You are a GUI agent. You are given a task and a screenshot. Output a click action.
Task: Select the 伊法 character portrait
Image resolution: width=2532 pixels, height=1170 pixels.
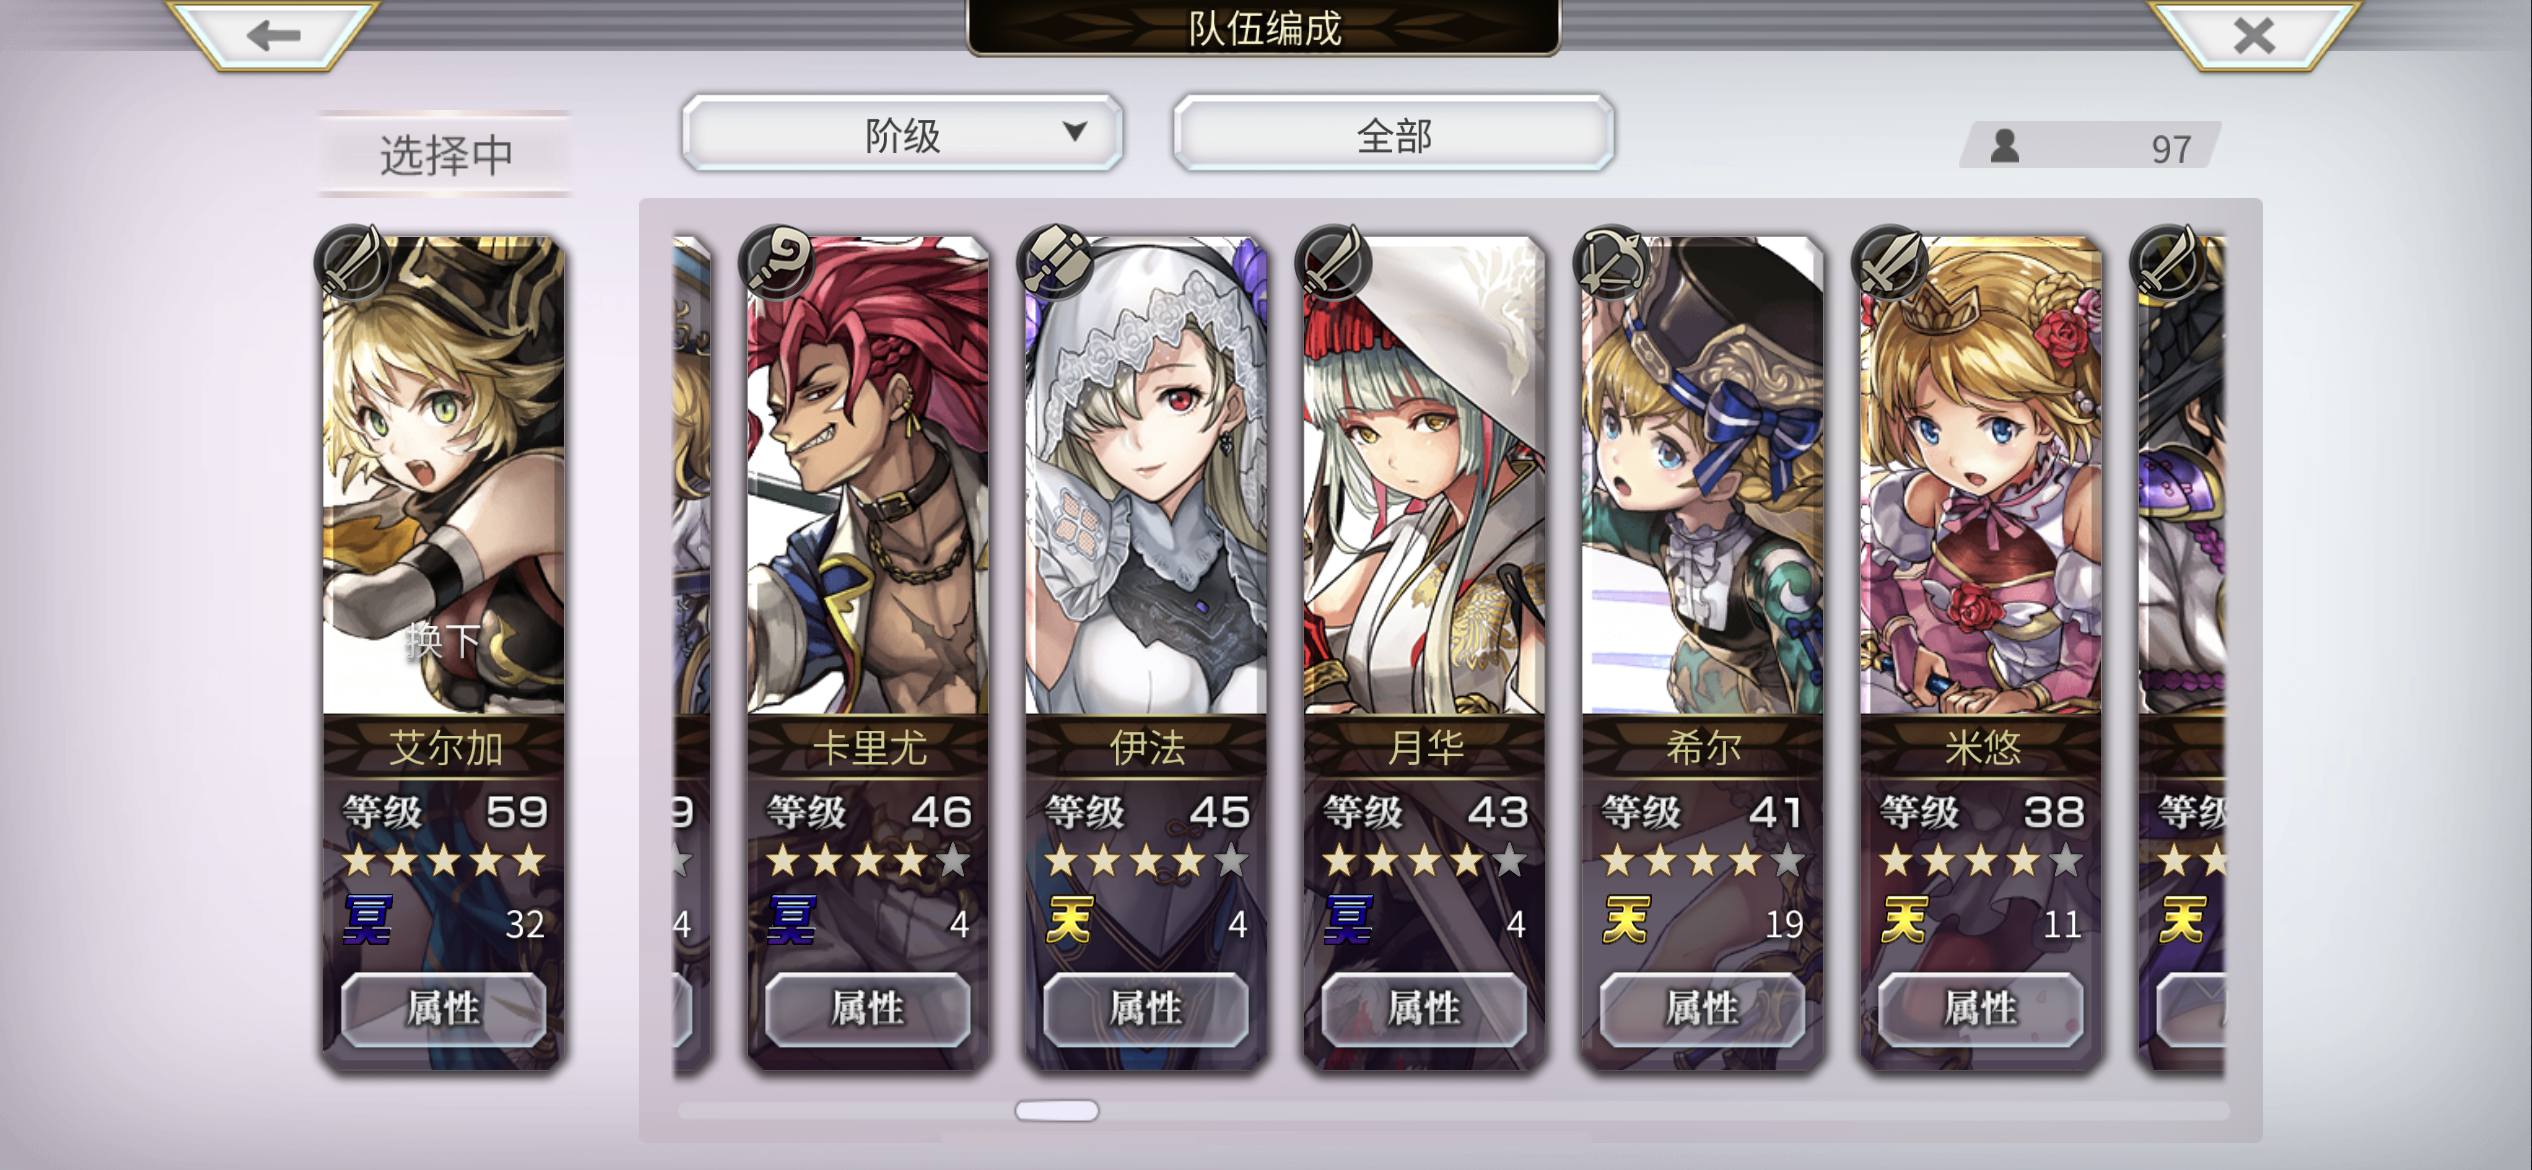click(1146, 475)
